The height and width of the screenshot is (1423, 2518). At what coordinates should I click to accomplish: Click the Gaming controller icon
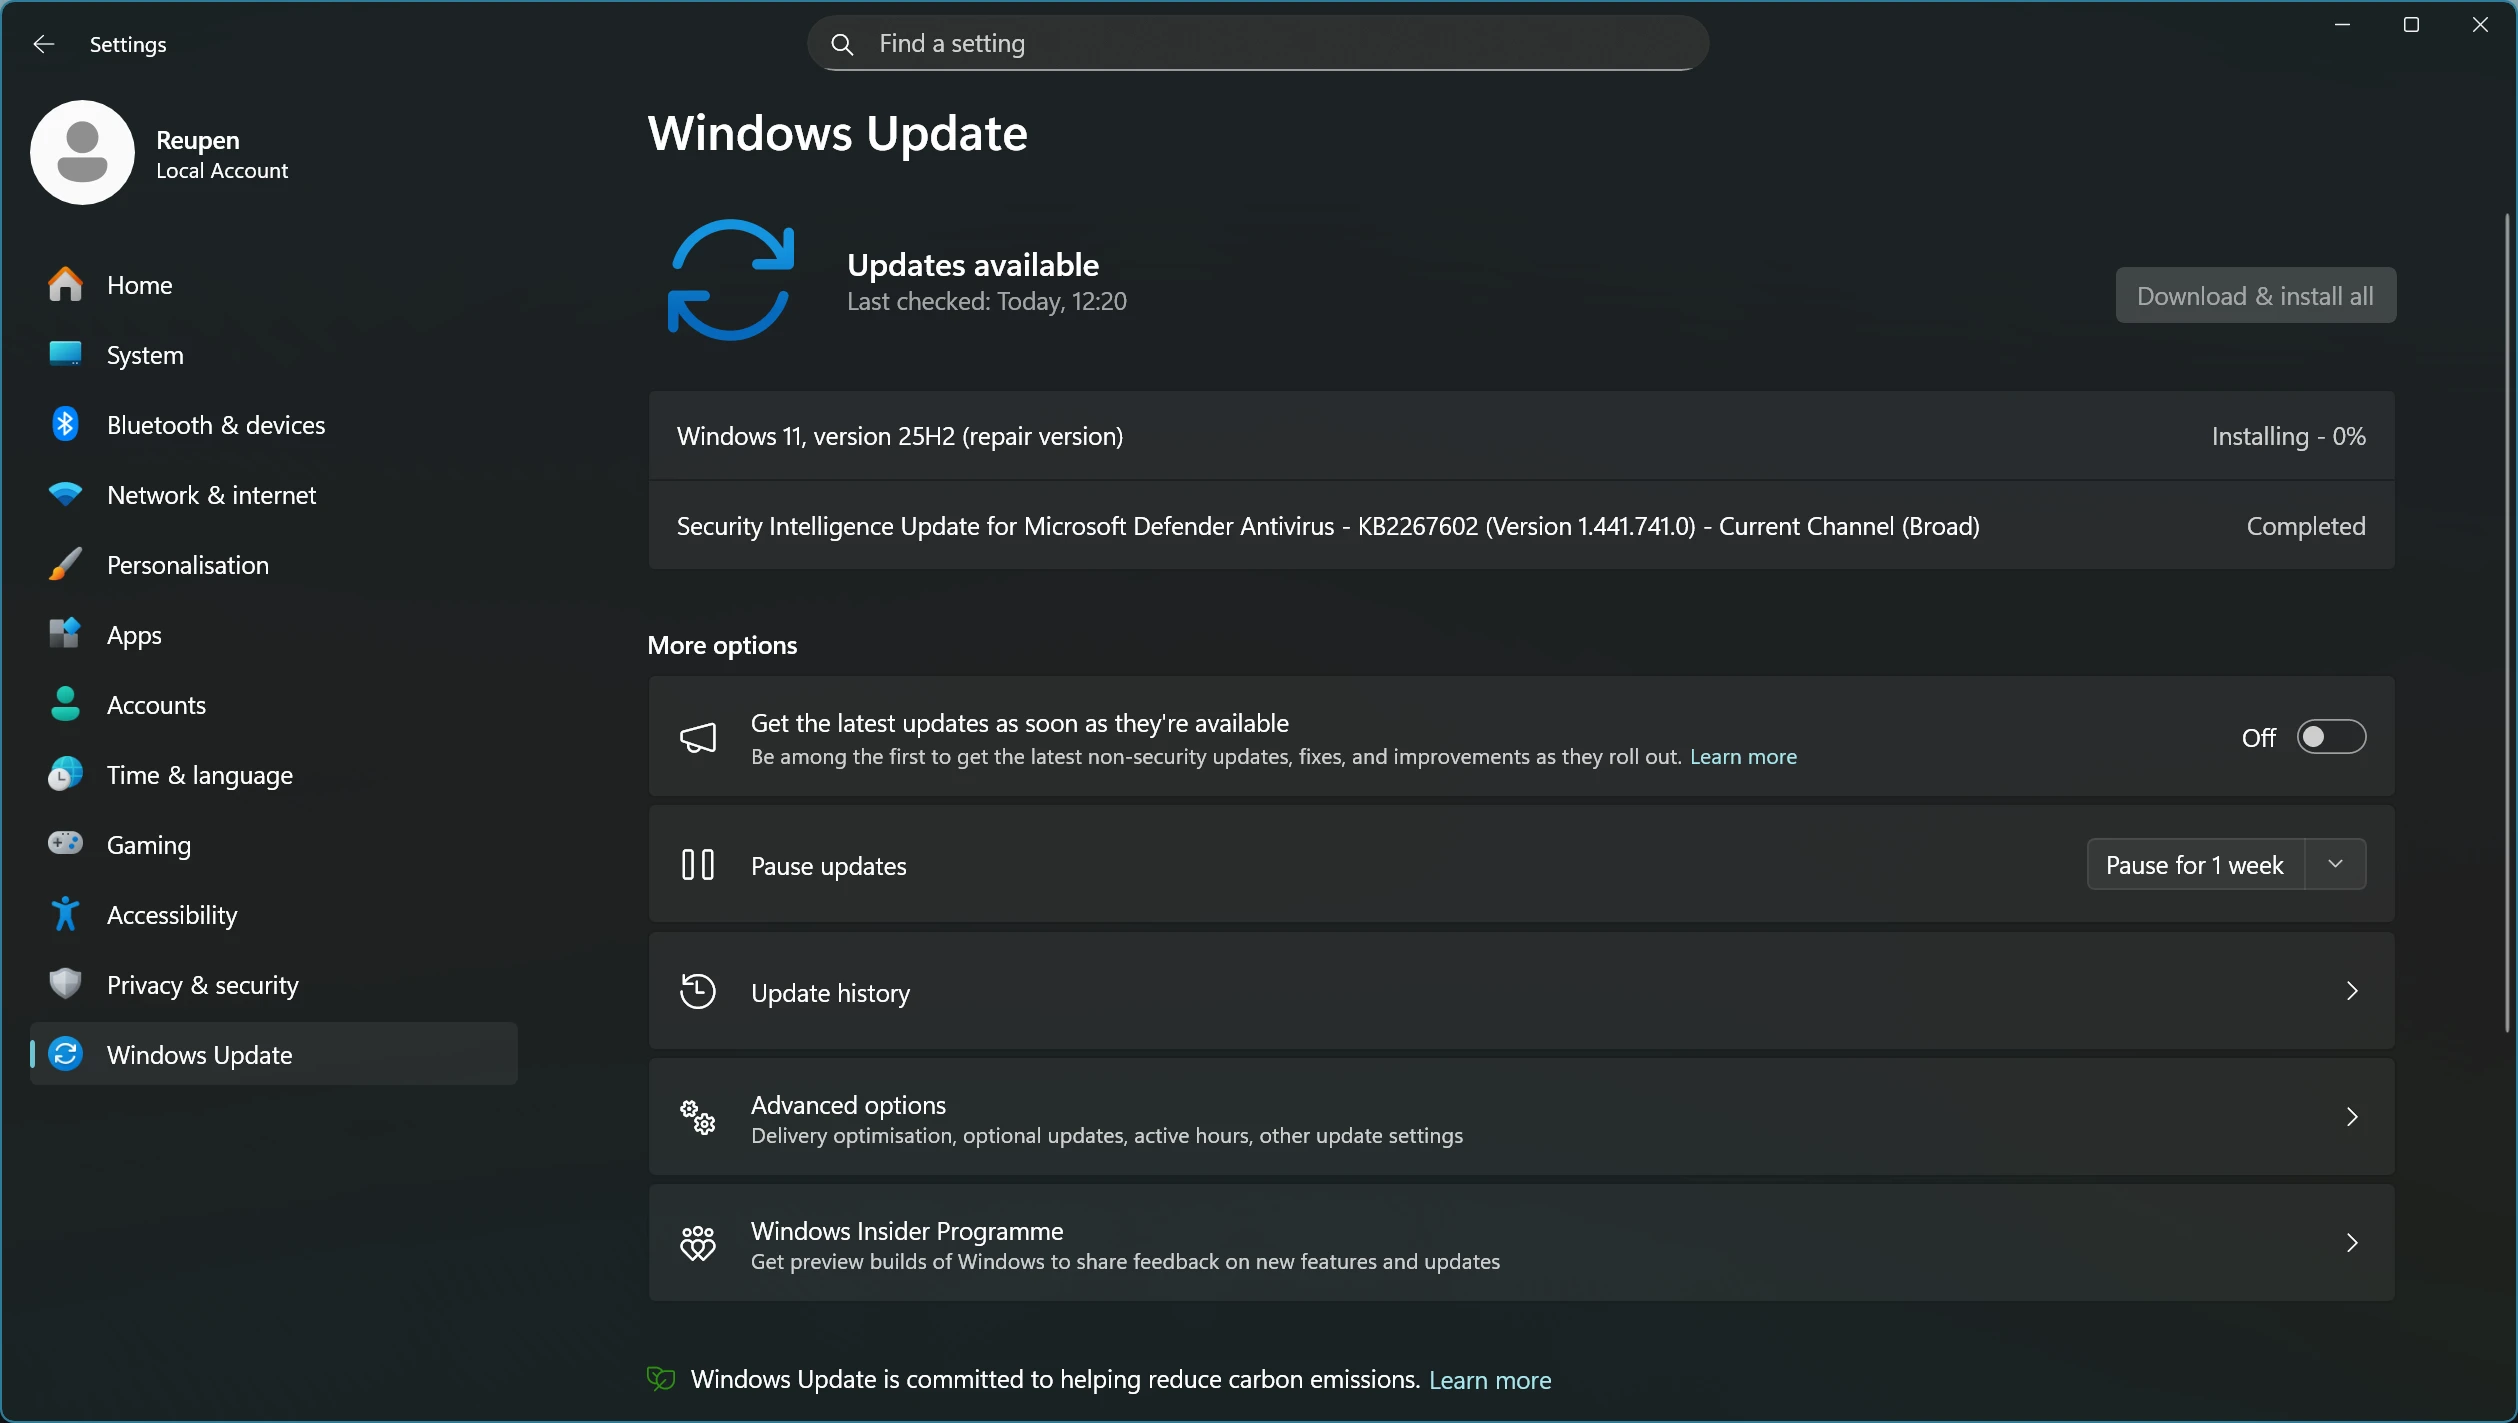tap(63, 844)
